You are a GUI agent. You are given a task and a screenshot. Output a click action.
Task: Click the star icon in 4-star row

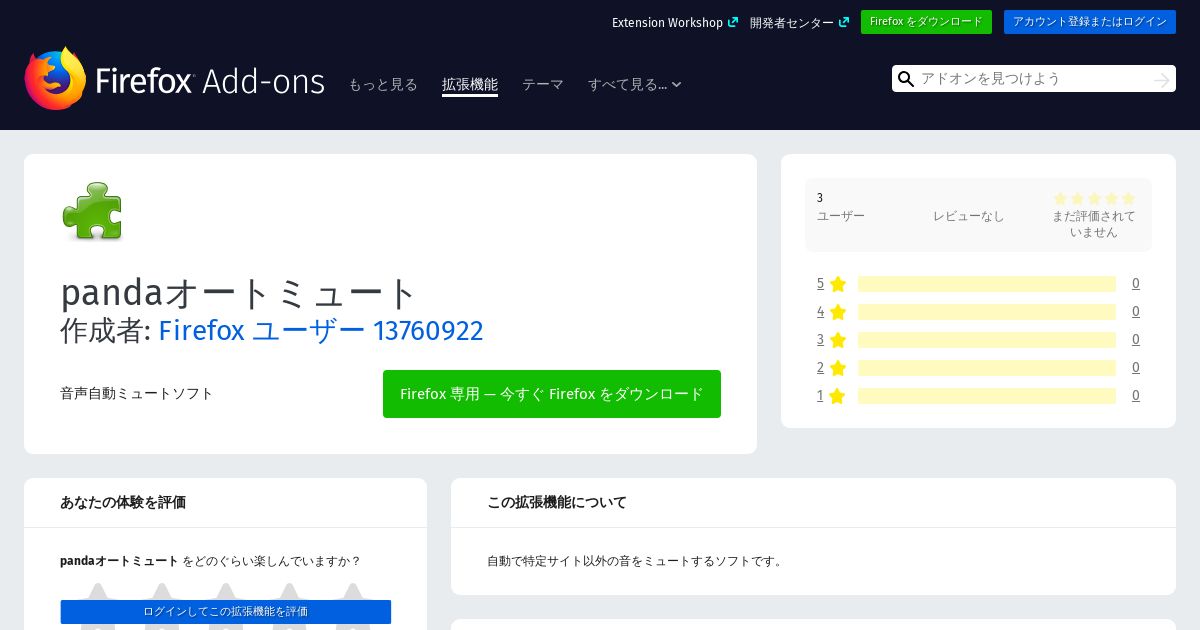(838, 312)
